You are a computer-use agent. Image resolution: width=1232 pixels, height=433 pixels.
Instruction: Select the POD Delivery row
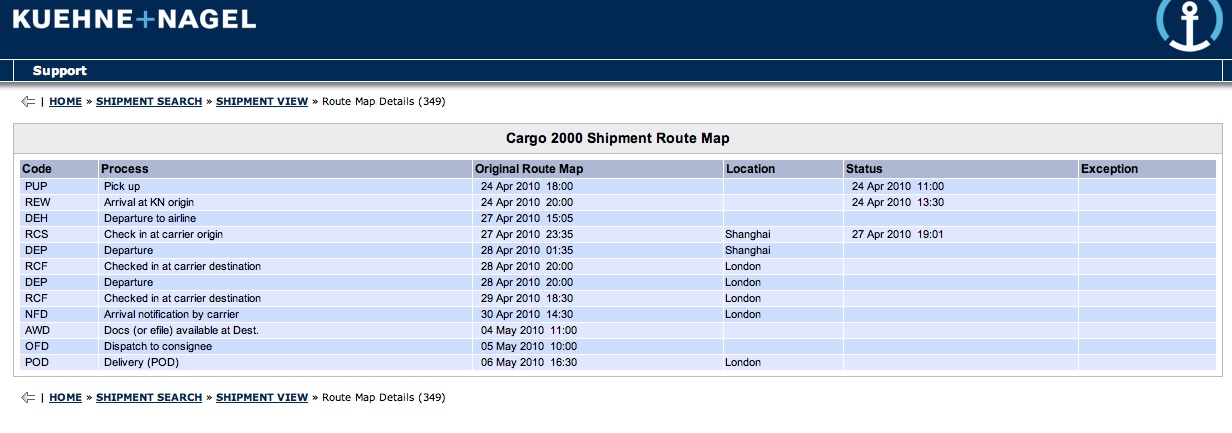(616, 362)
